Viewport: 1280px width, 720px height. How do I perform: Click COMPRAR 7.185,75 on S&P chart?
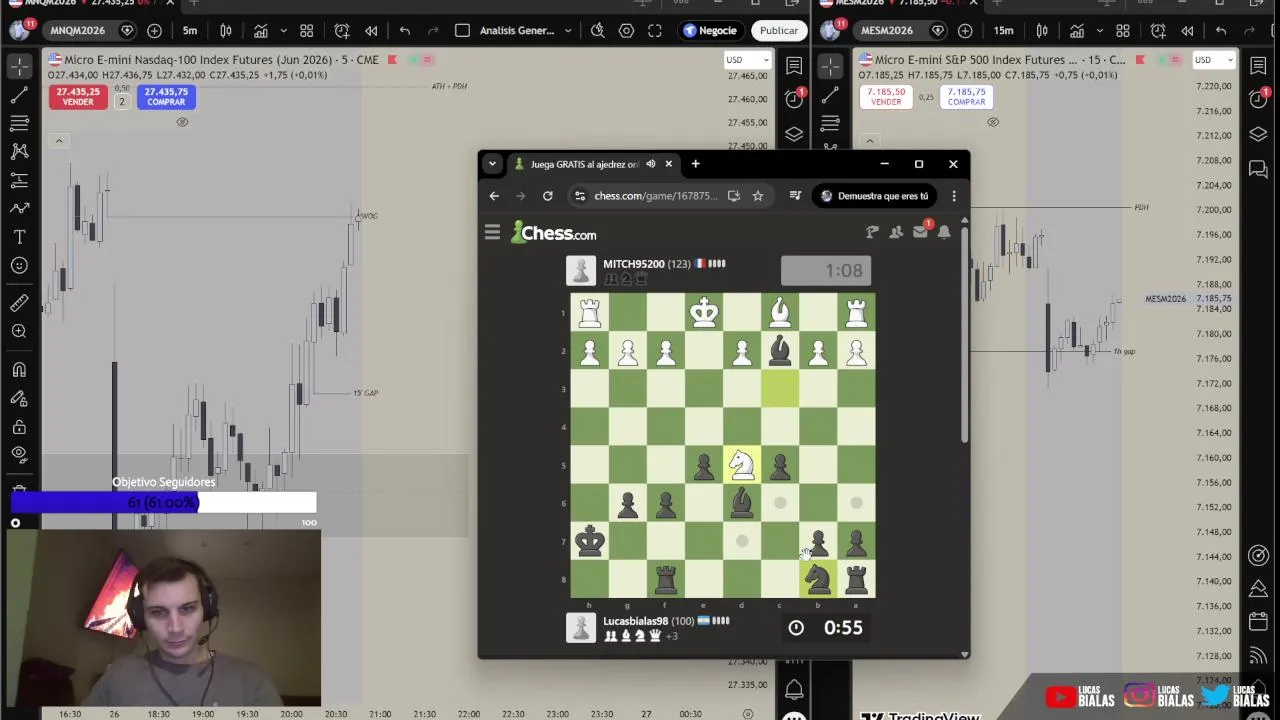point(966,96)
